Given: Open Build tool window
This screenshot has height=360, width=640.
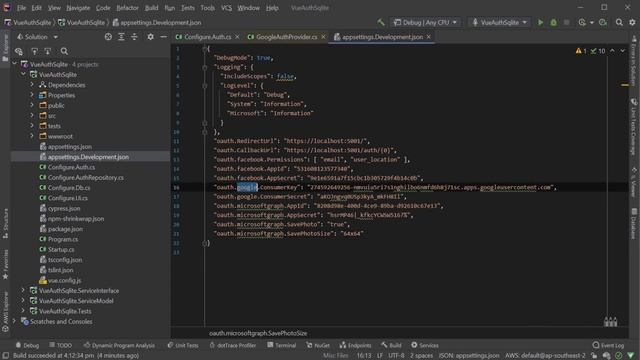Looking at the screenshot, I should (391, 345).
